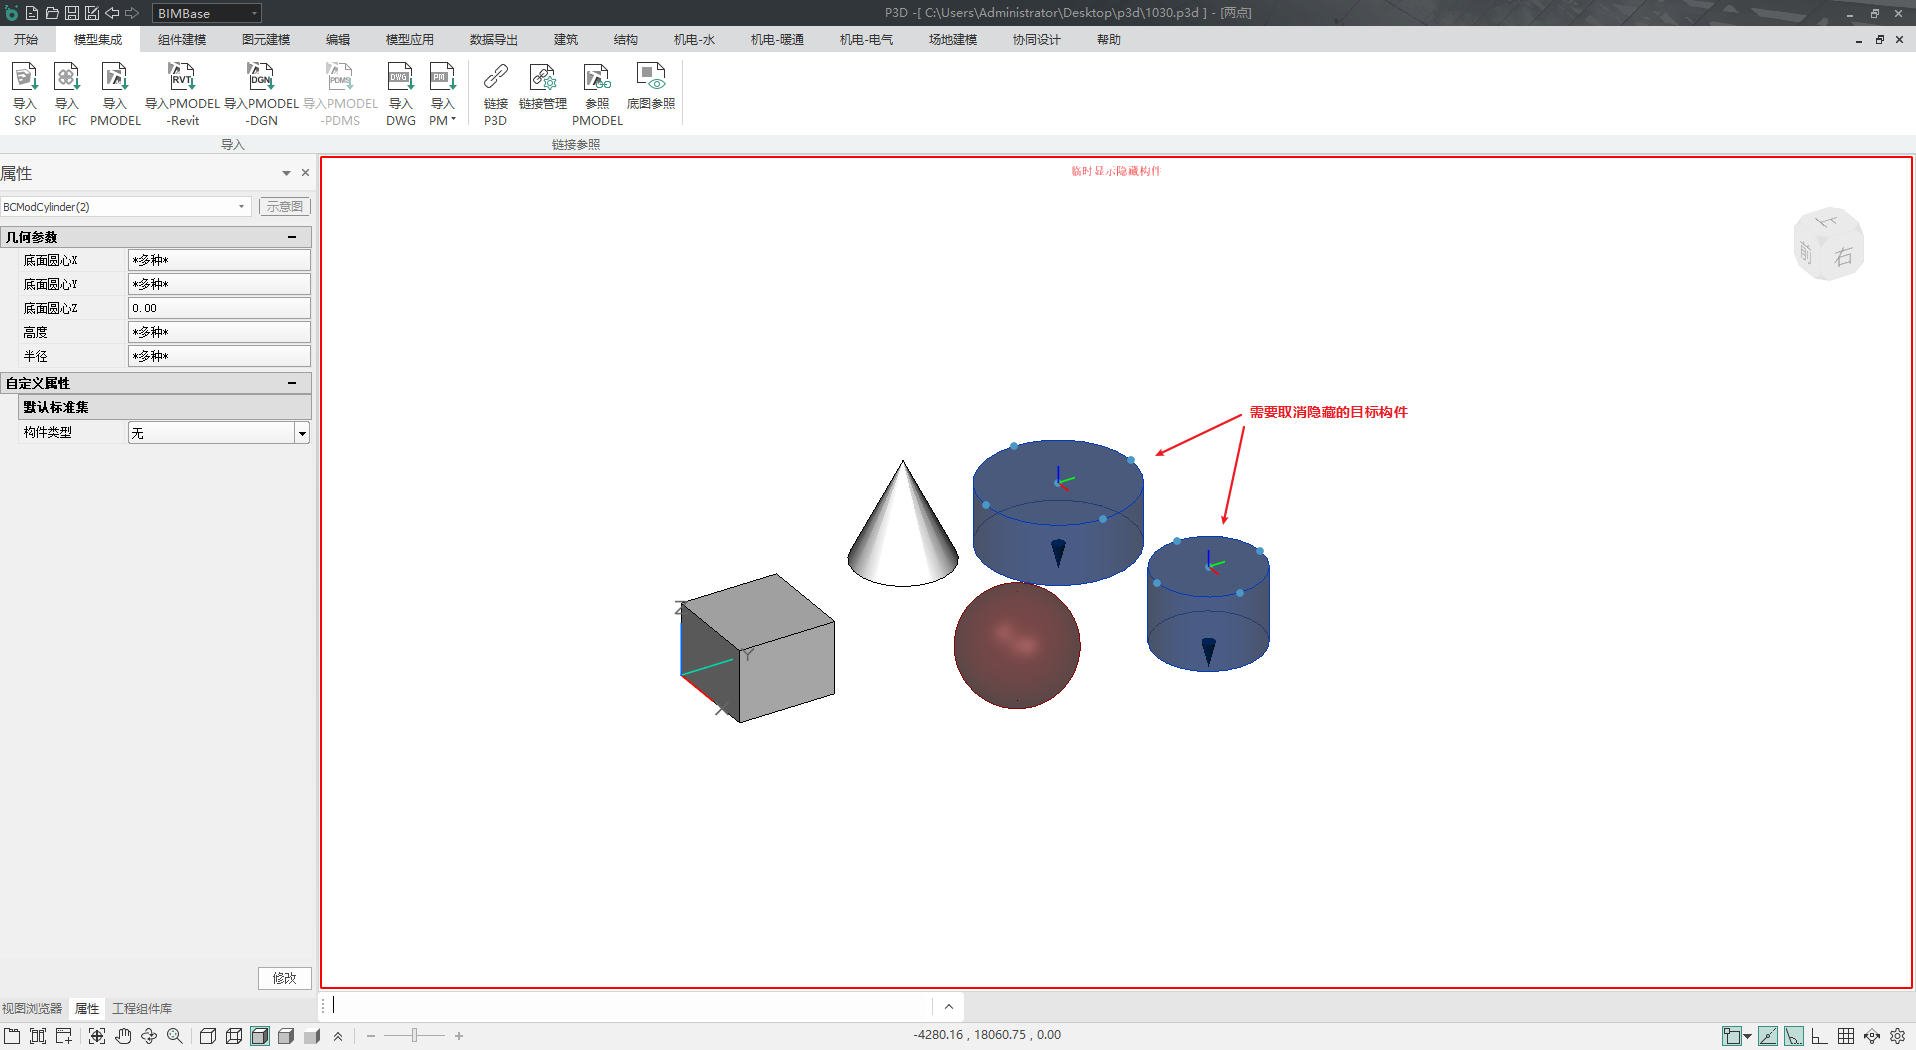The image size is (1916, 1050).
Task: Open the BIMBase dropdown in title bar
Action: coord(206,13)
